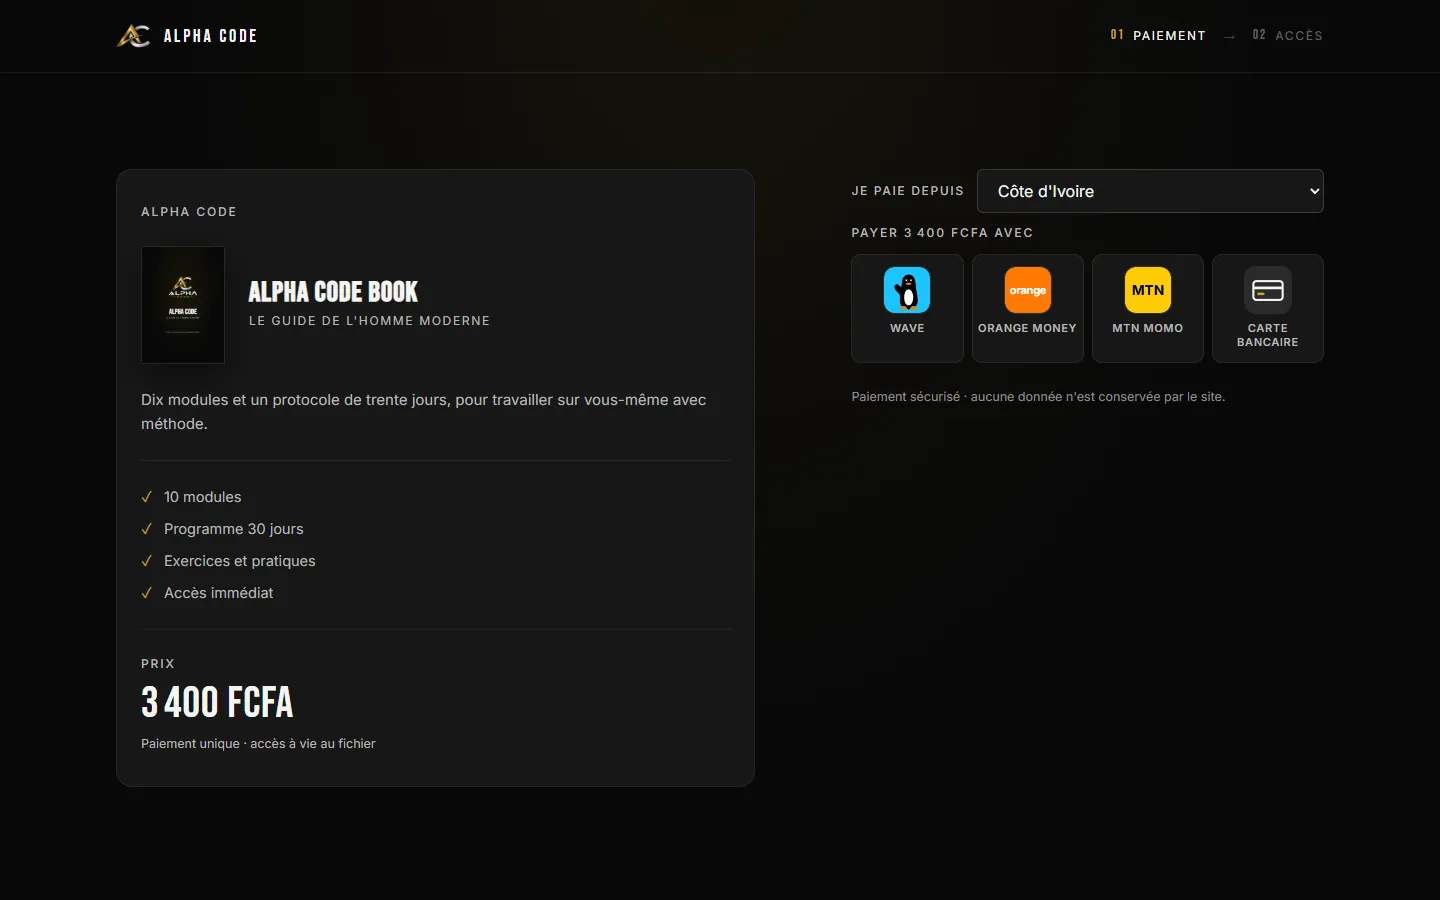Screen dimensions: 1440x900
Task: Click 'Paiement unique · accès à vie au fichier'
Action: [258, 744]
